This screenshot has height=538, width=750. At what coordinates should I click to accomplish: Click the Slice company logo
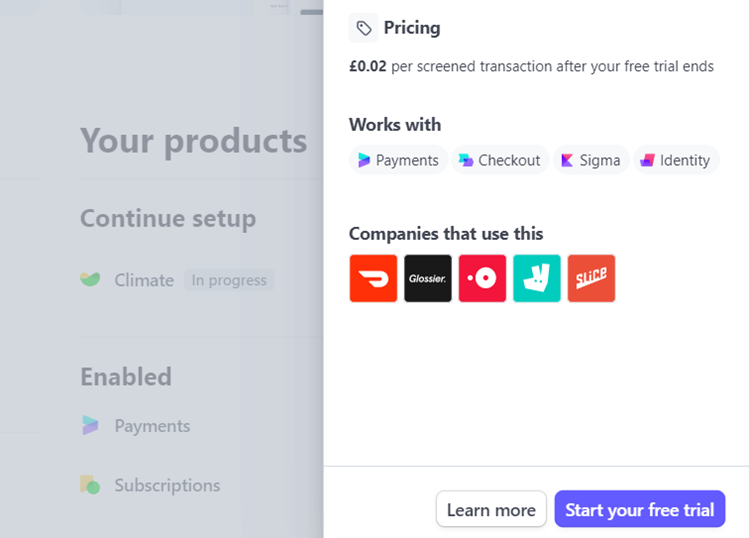click(591, 278)
